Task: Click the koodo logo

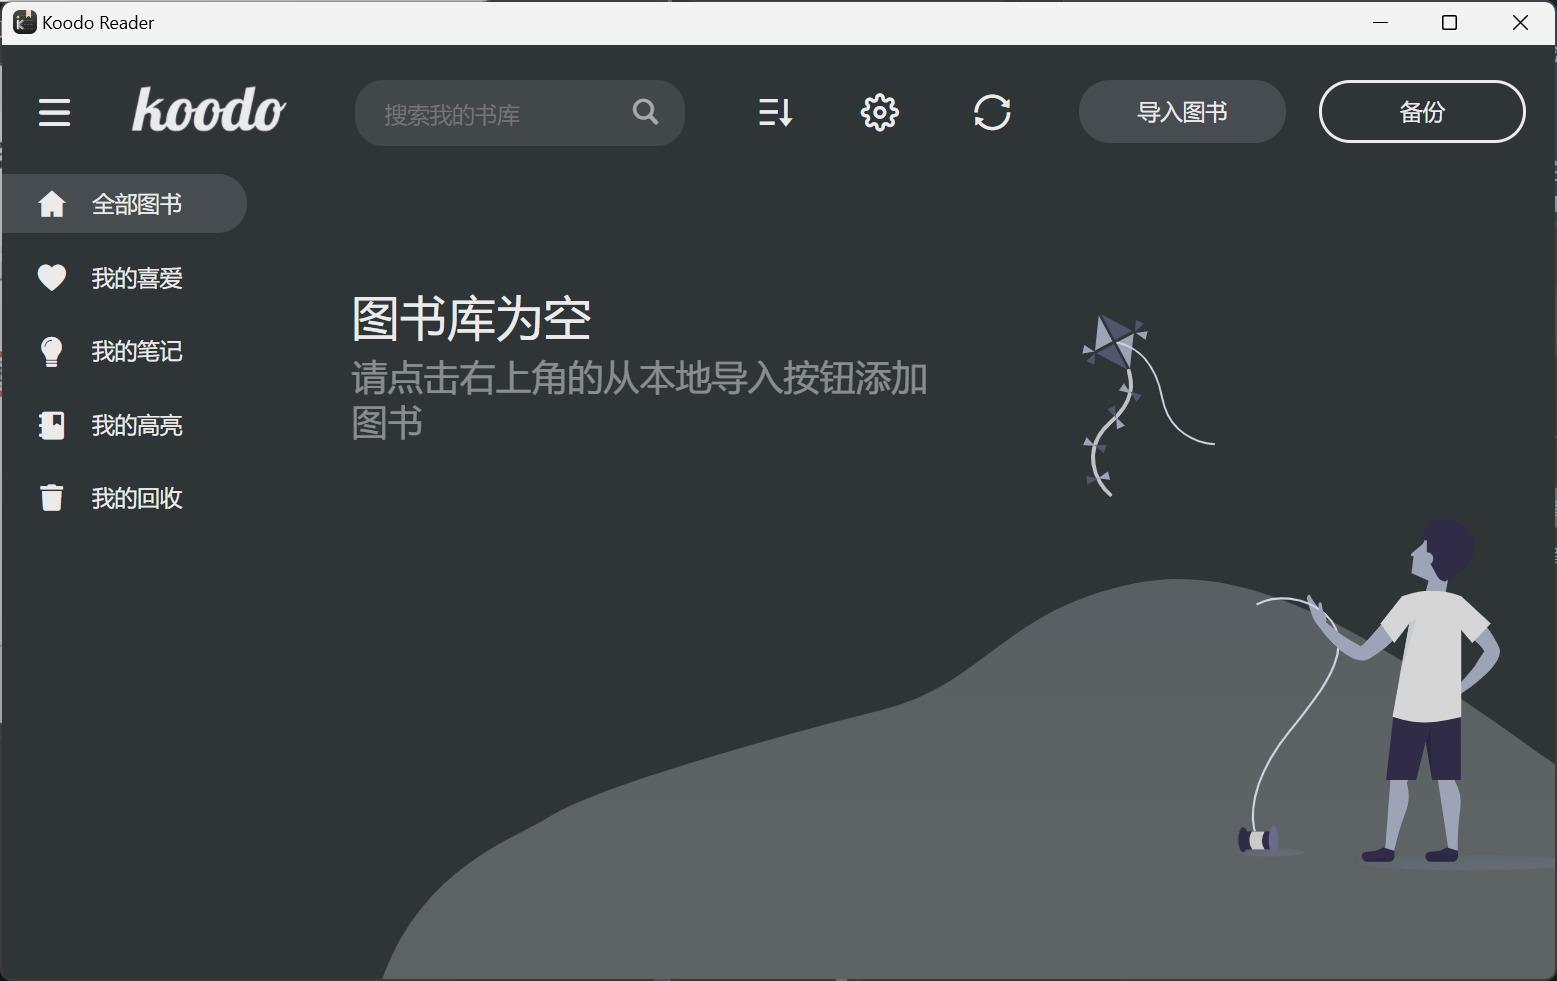Action: coord(209,110)
